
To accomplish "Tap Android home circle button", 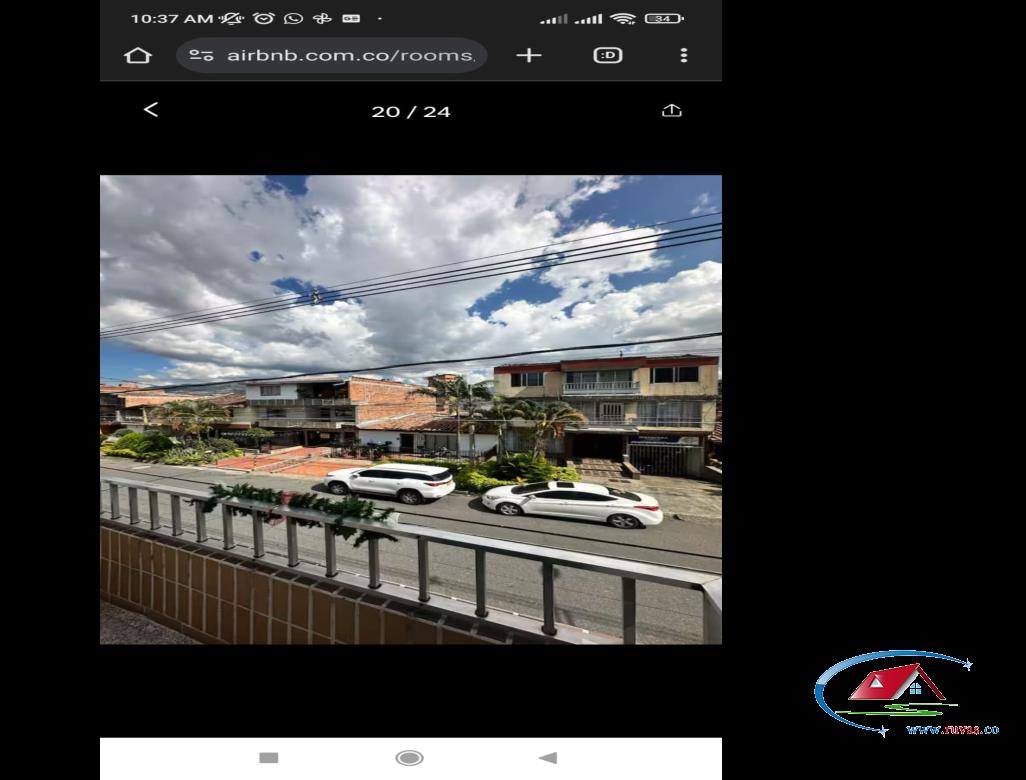I will click(410, 758).
